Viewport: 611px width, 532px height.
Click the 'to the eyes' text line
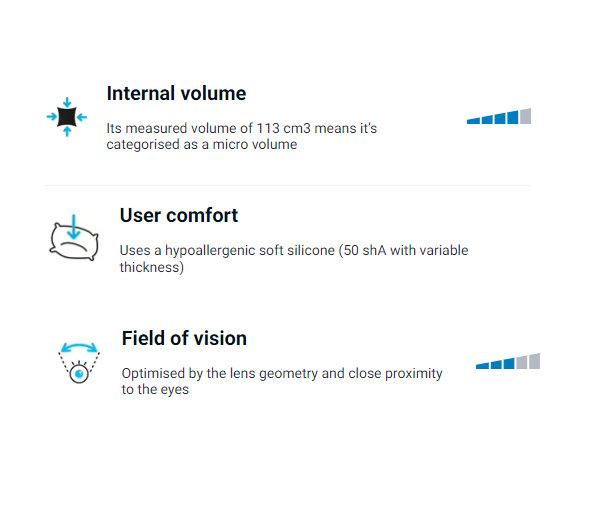(x=155, y=389)
